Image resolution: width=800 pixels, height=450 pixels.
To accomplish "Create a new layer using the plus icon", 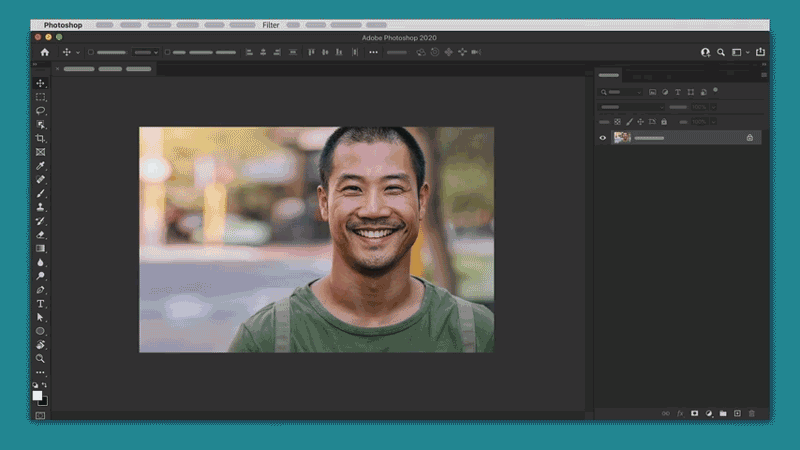I will (737, 413).
